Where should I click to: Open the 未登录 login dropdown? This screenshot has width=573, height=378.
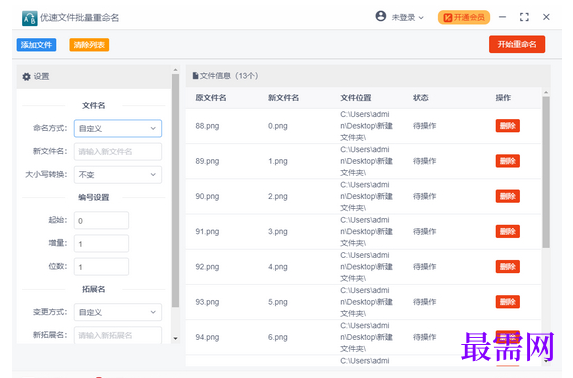point(407,17)
